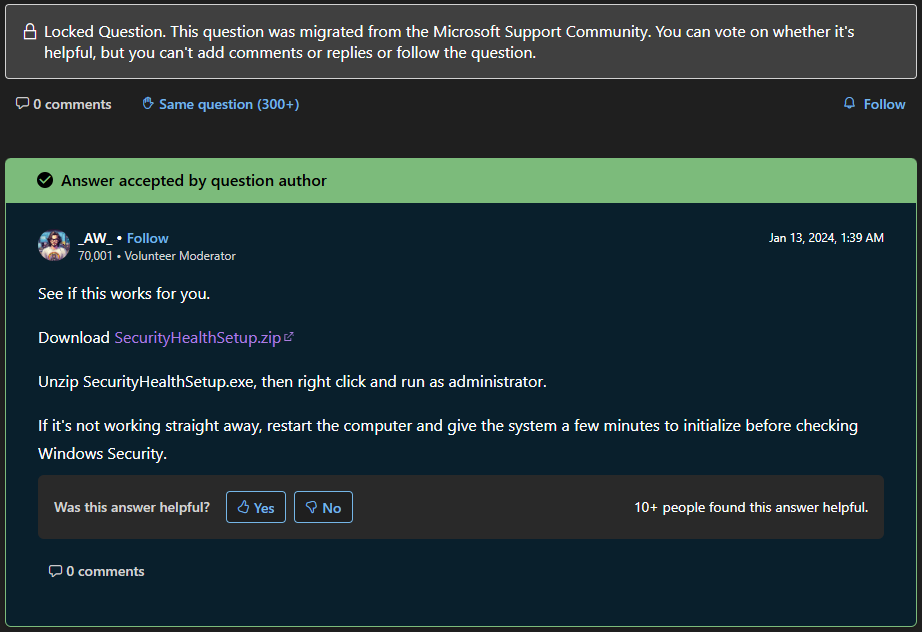The image size is (922, 632).
Task: Click the hand icon beside Same question
Action: click(x=148, y=103)
